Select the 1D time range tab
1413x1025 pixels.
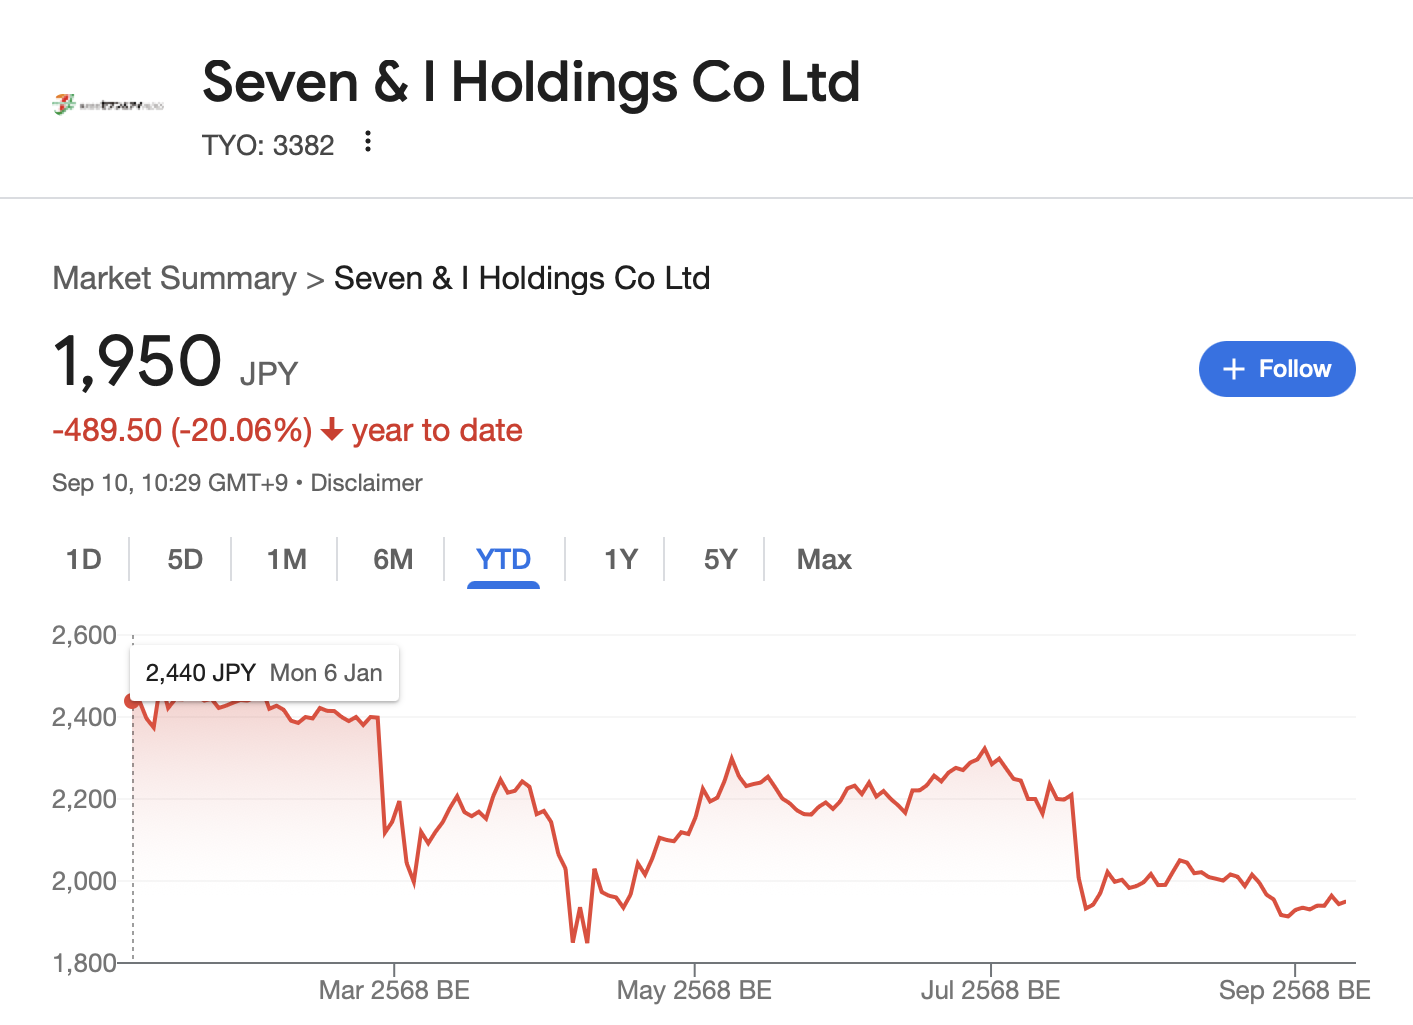point(84,559)
